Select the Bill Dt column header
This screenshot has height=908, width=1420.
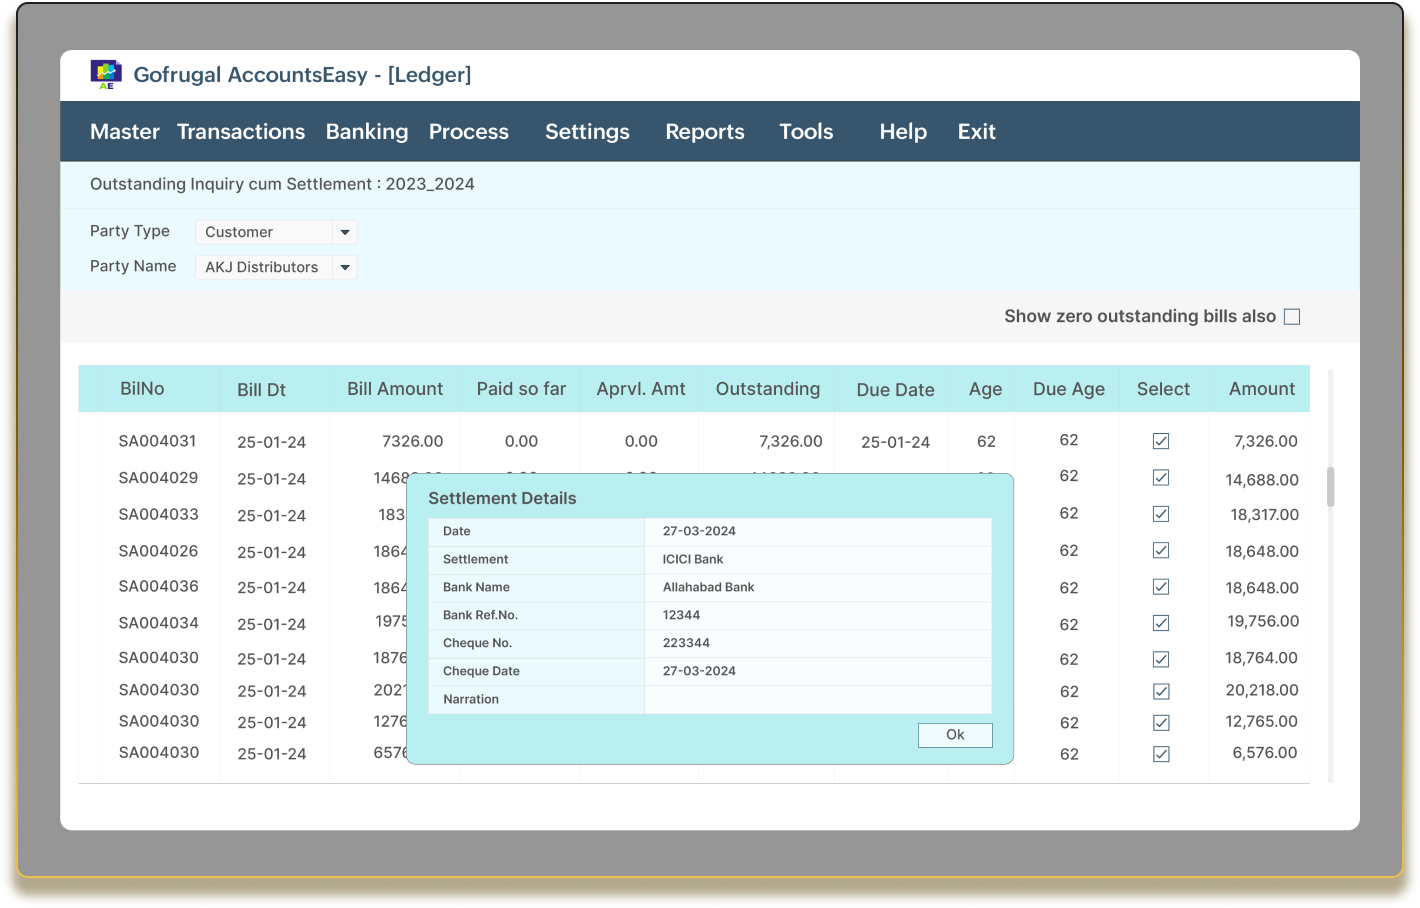262,389
